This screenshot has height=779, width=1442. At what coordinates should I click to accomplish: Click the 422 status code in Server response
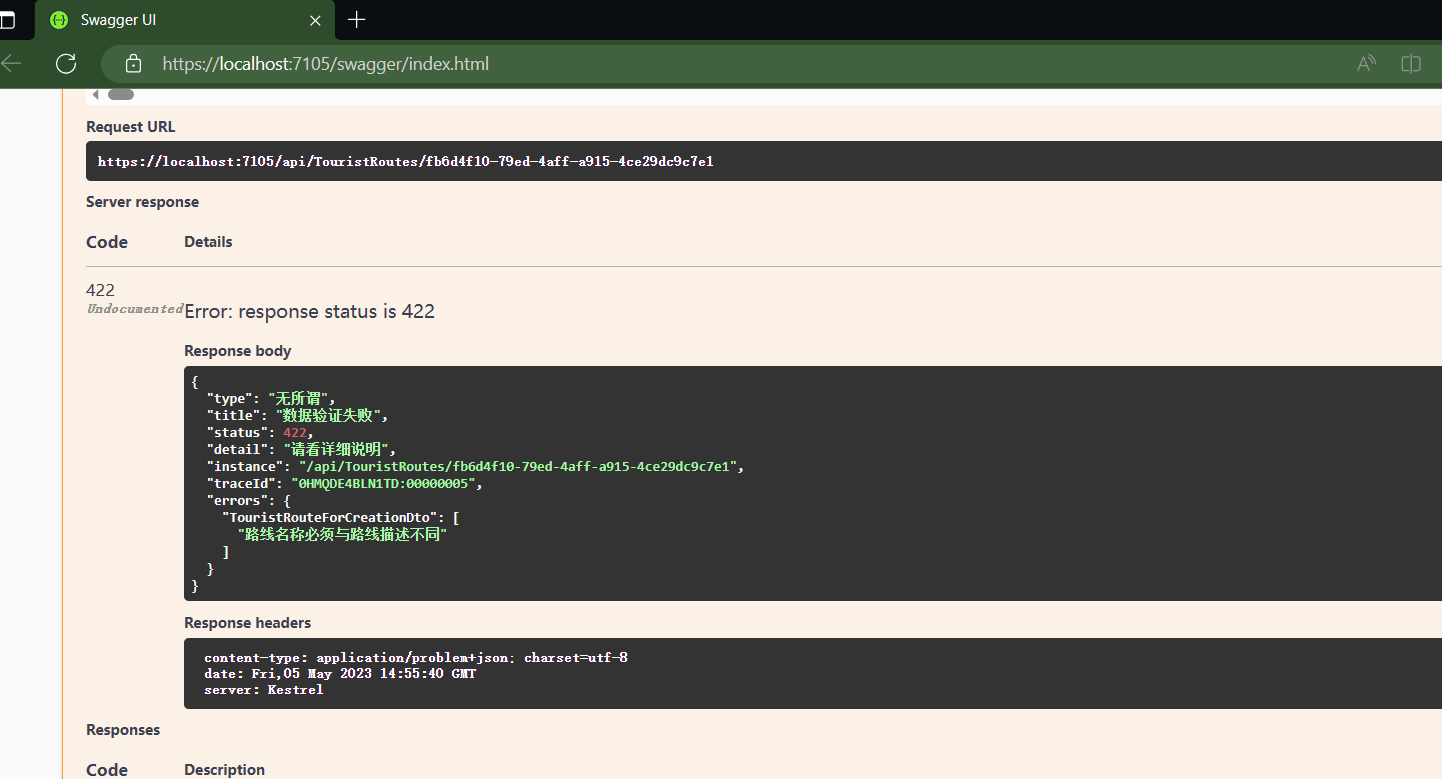(101, 290)
